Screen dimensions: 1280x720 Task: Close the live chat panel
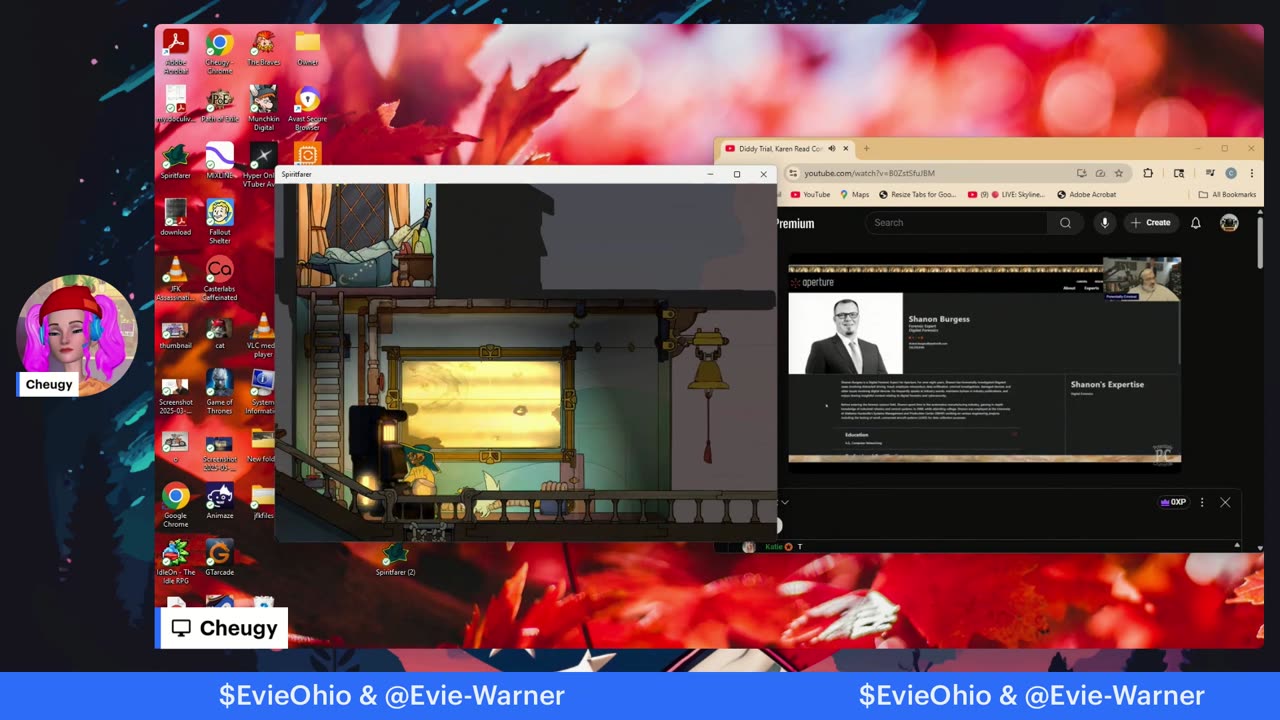(1225, 502)
